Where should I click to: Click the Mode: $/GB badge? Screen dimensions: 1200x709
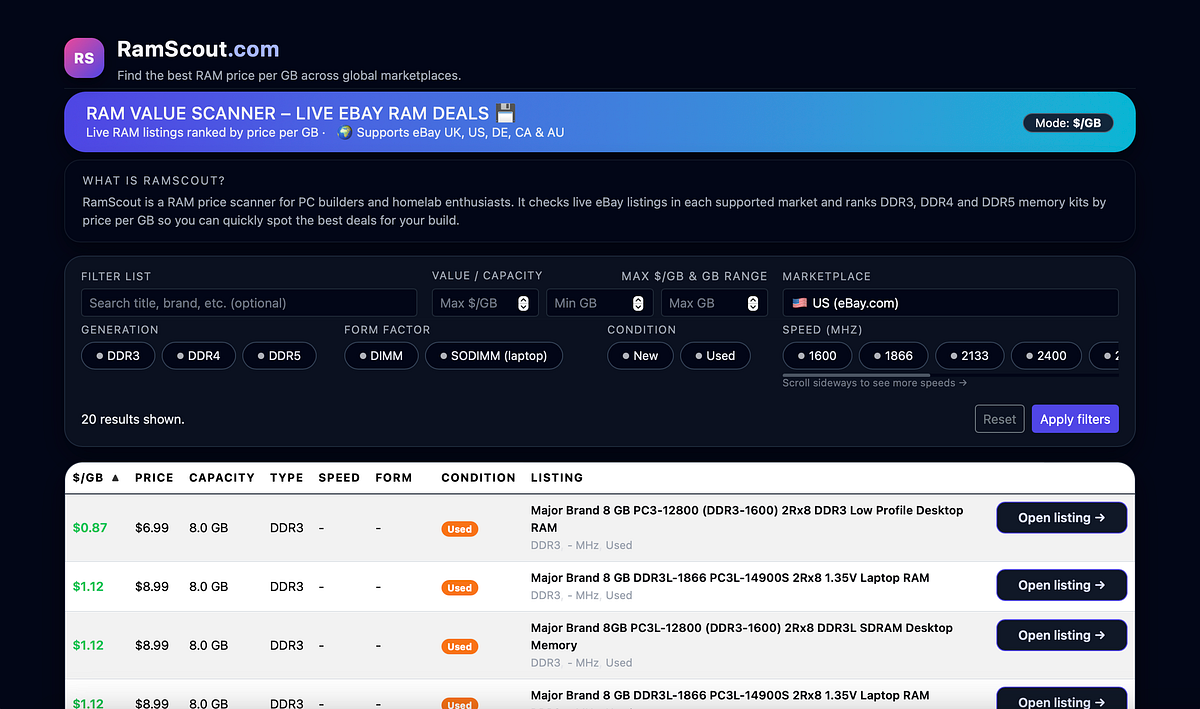[1068, 123]
